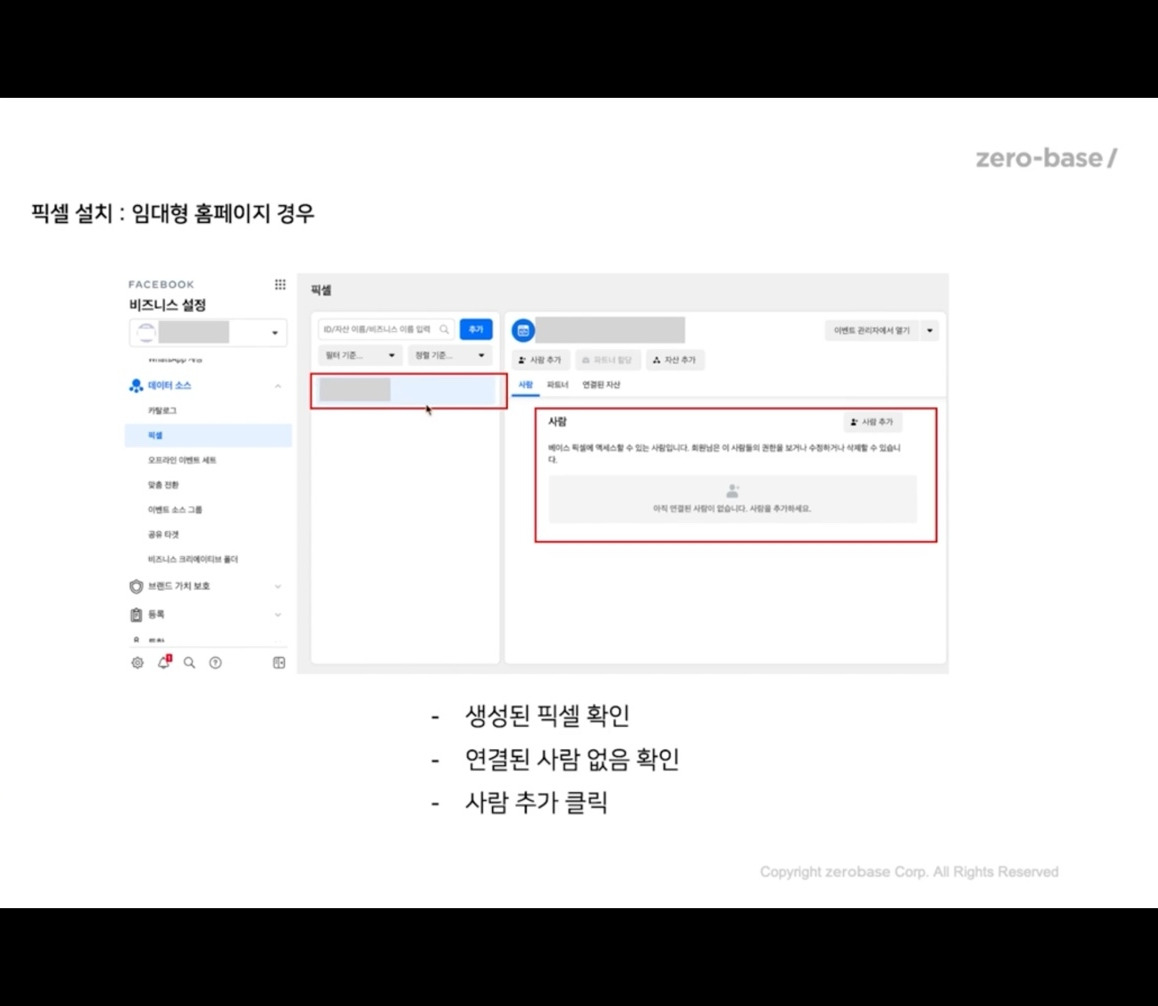Click the blue pixel icon in detail header

pos(524,331)
